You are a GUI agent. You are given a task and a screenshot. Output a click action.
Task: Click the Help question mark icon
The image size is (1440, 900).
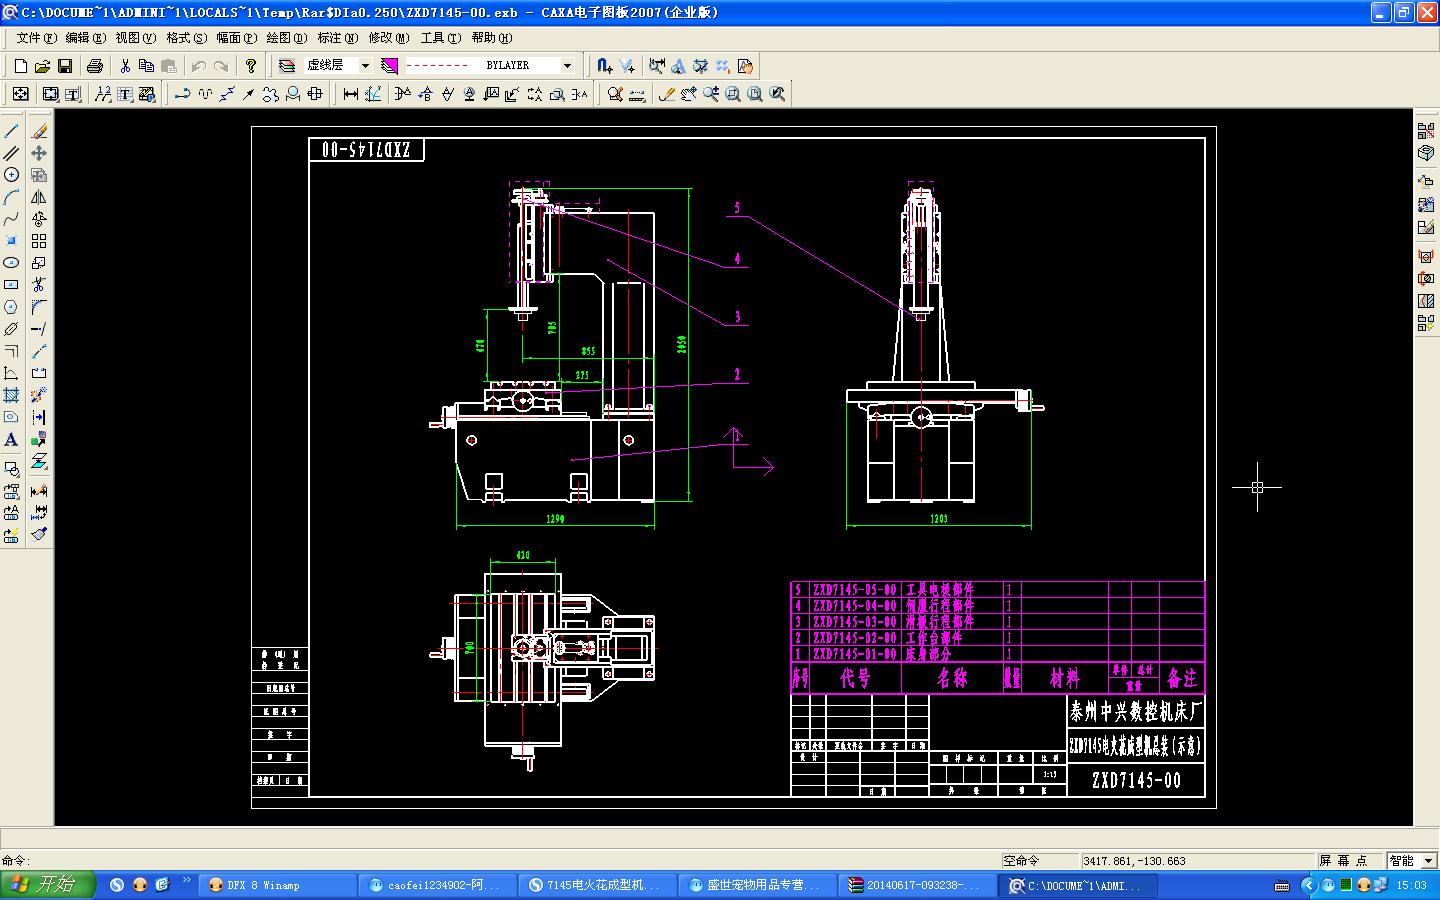(x=250, y=65)
